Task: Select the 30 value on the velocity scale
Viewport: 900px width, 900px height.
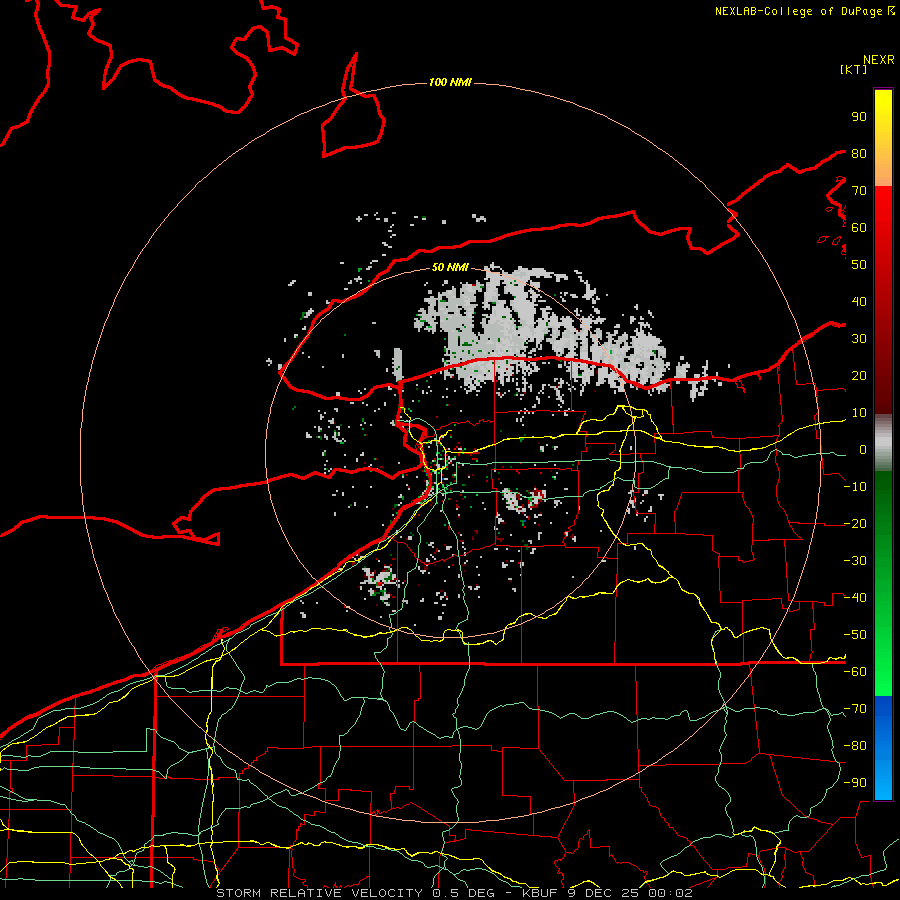Action: point(859,339)
